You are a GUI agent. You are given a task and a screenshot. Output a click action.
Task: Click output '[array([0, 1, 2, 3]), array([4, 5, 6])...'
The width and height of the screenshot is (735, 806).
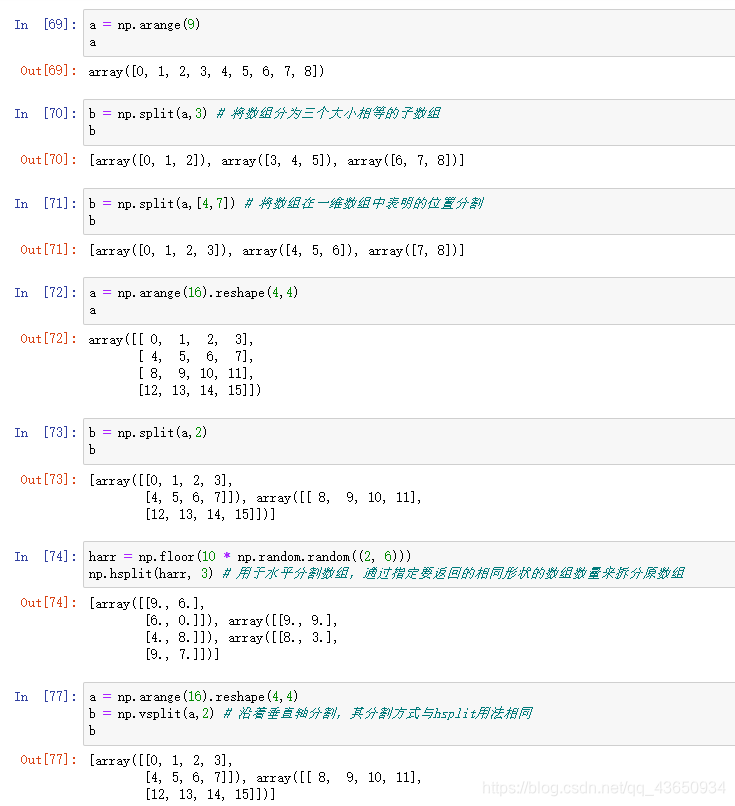click(x=277, y=250)
